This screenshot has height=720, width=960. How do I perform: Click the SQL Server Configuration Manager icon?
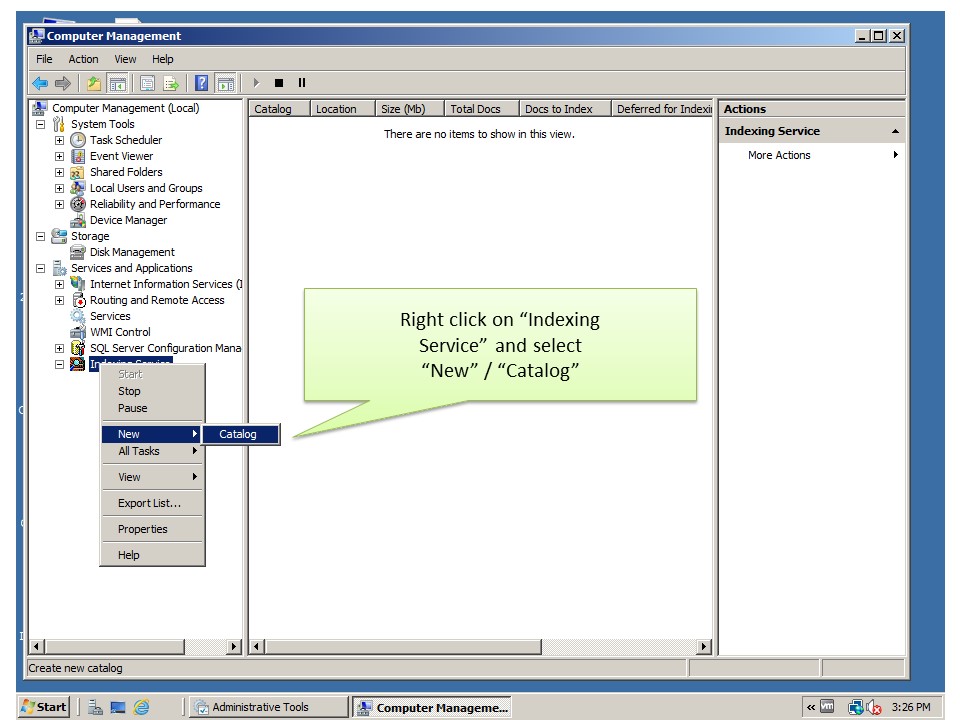pos(78,348)
